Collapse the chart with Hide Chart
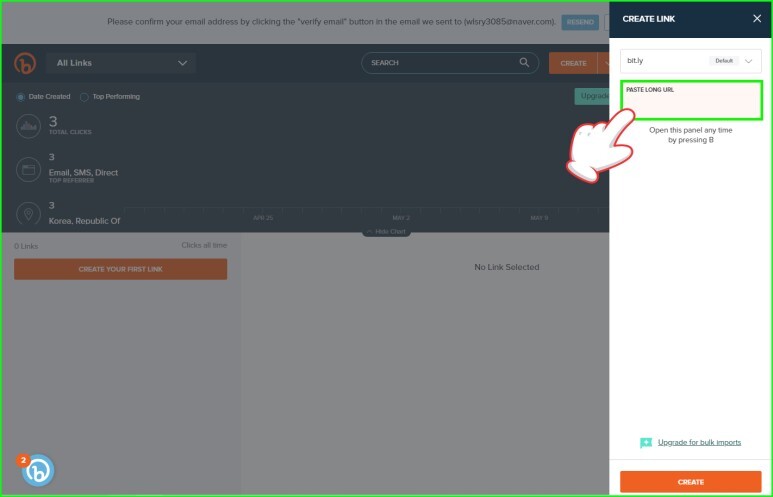 click(386, 232)
